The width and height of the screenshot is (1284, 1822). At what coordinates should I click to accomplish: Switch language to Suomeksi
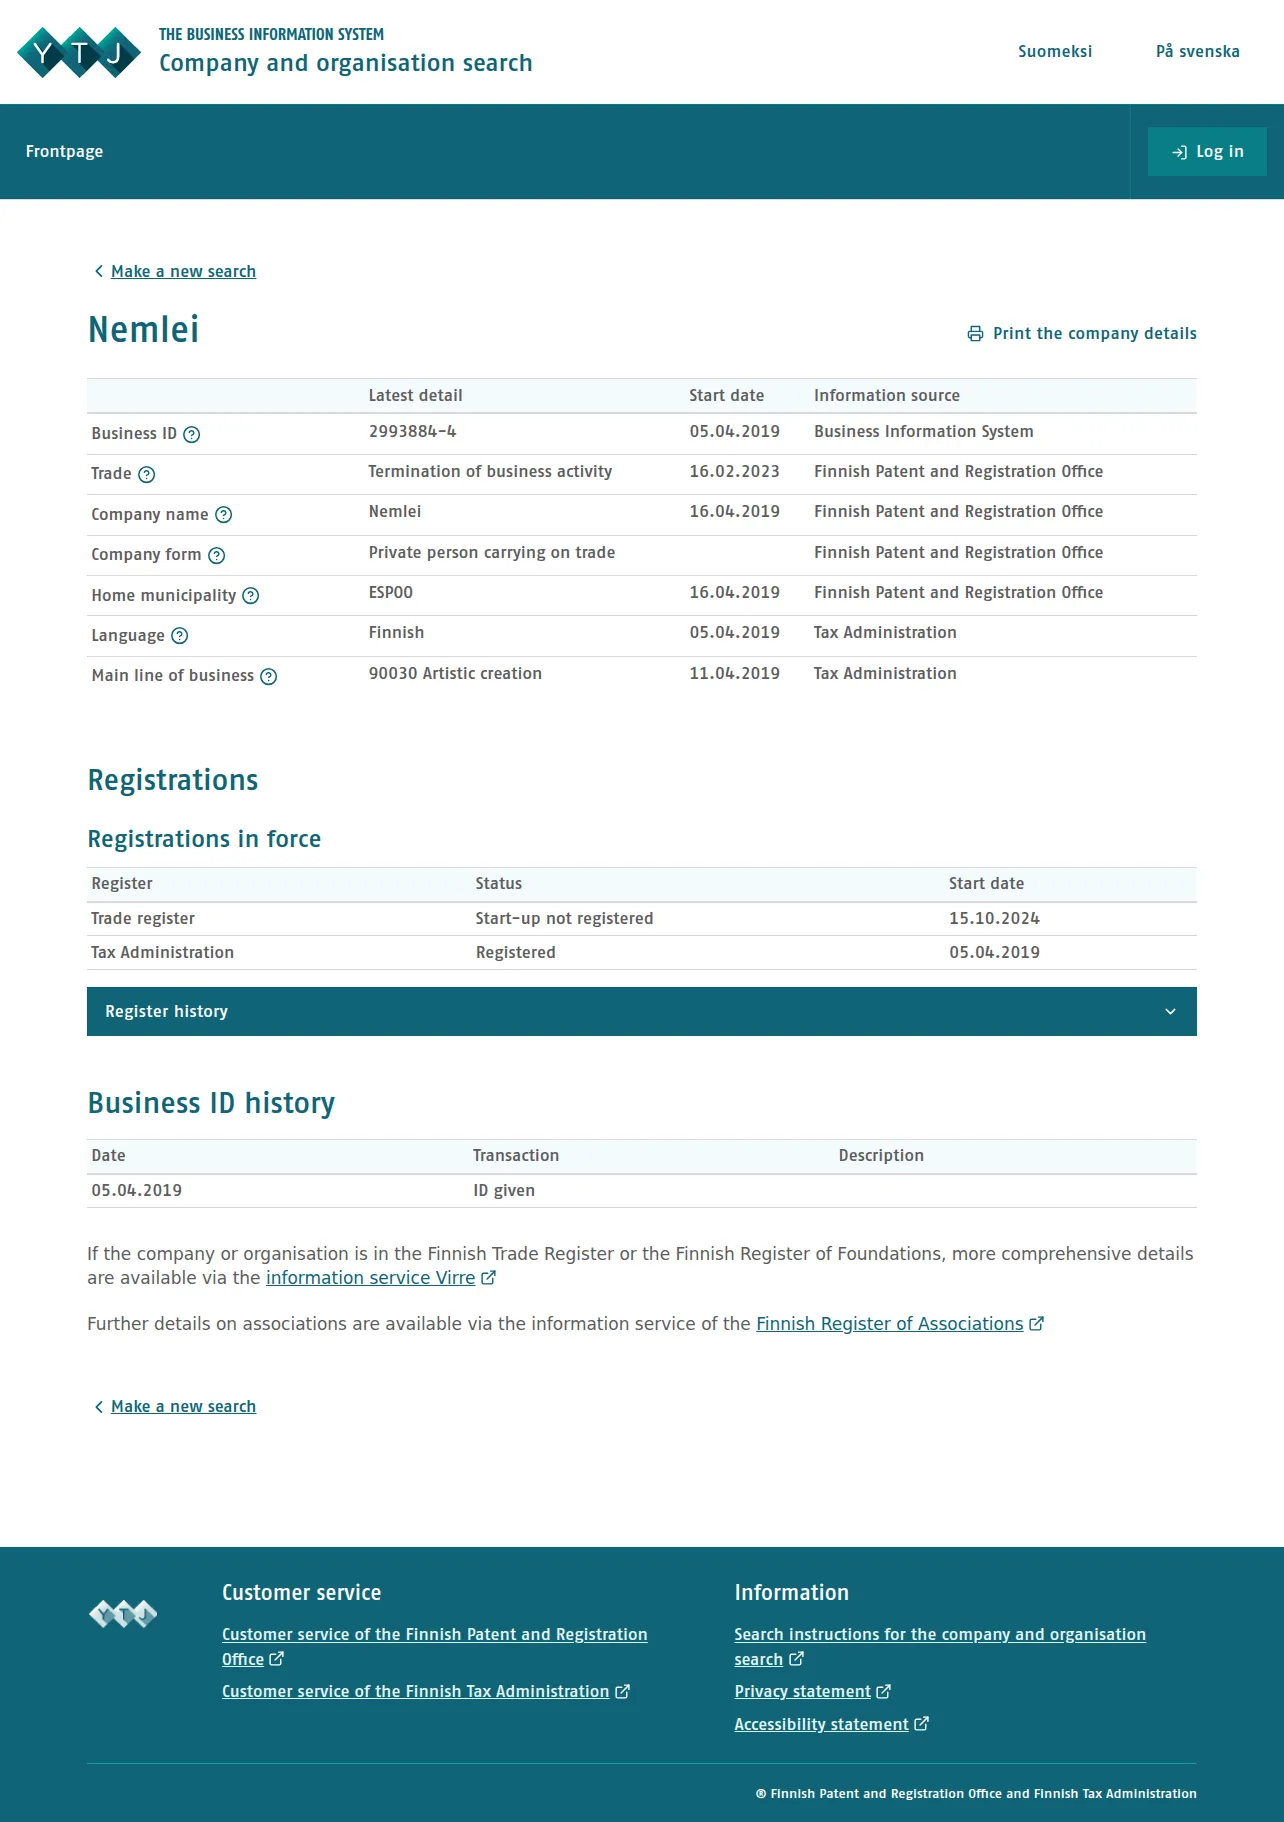coord(1055,51)
